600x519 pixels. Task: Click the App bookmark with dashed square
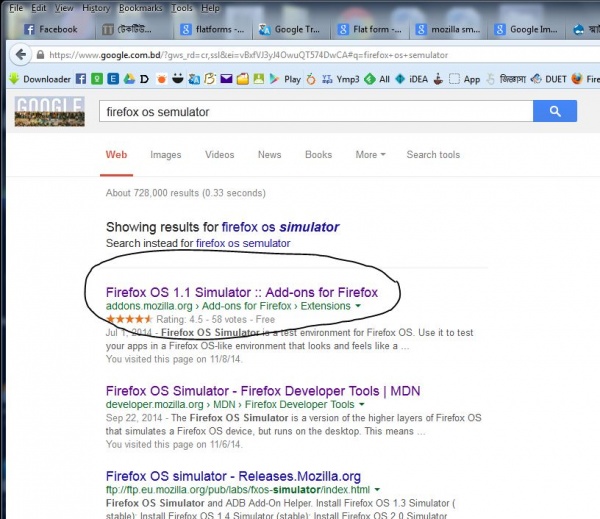tap(464, 79)
